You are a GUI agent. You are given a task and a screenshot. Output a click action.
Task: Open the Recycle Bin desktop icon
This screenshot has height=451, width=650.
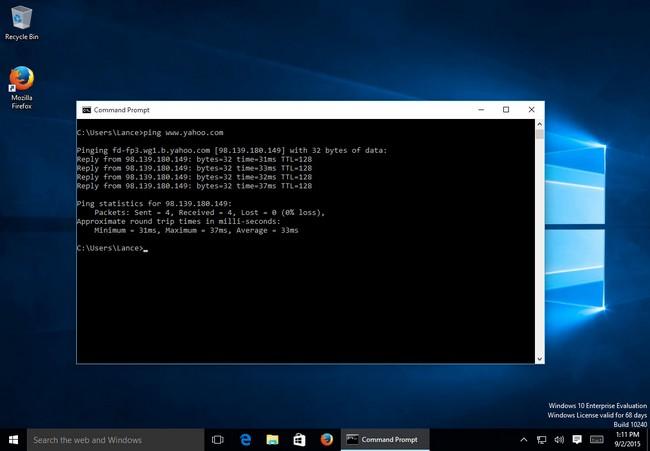point(22,23)
